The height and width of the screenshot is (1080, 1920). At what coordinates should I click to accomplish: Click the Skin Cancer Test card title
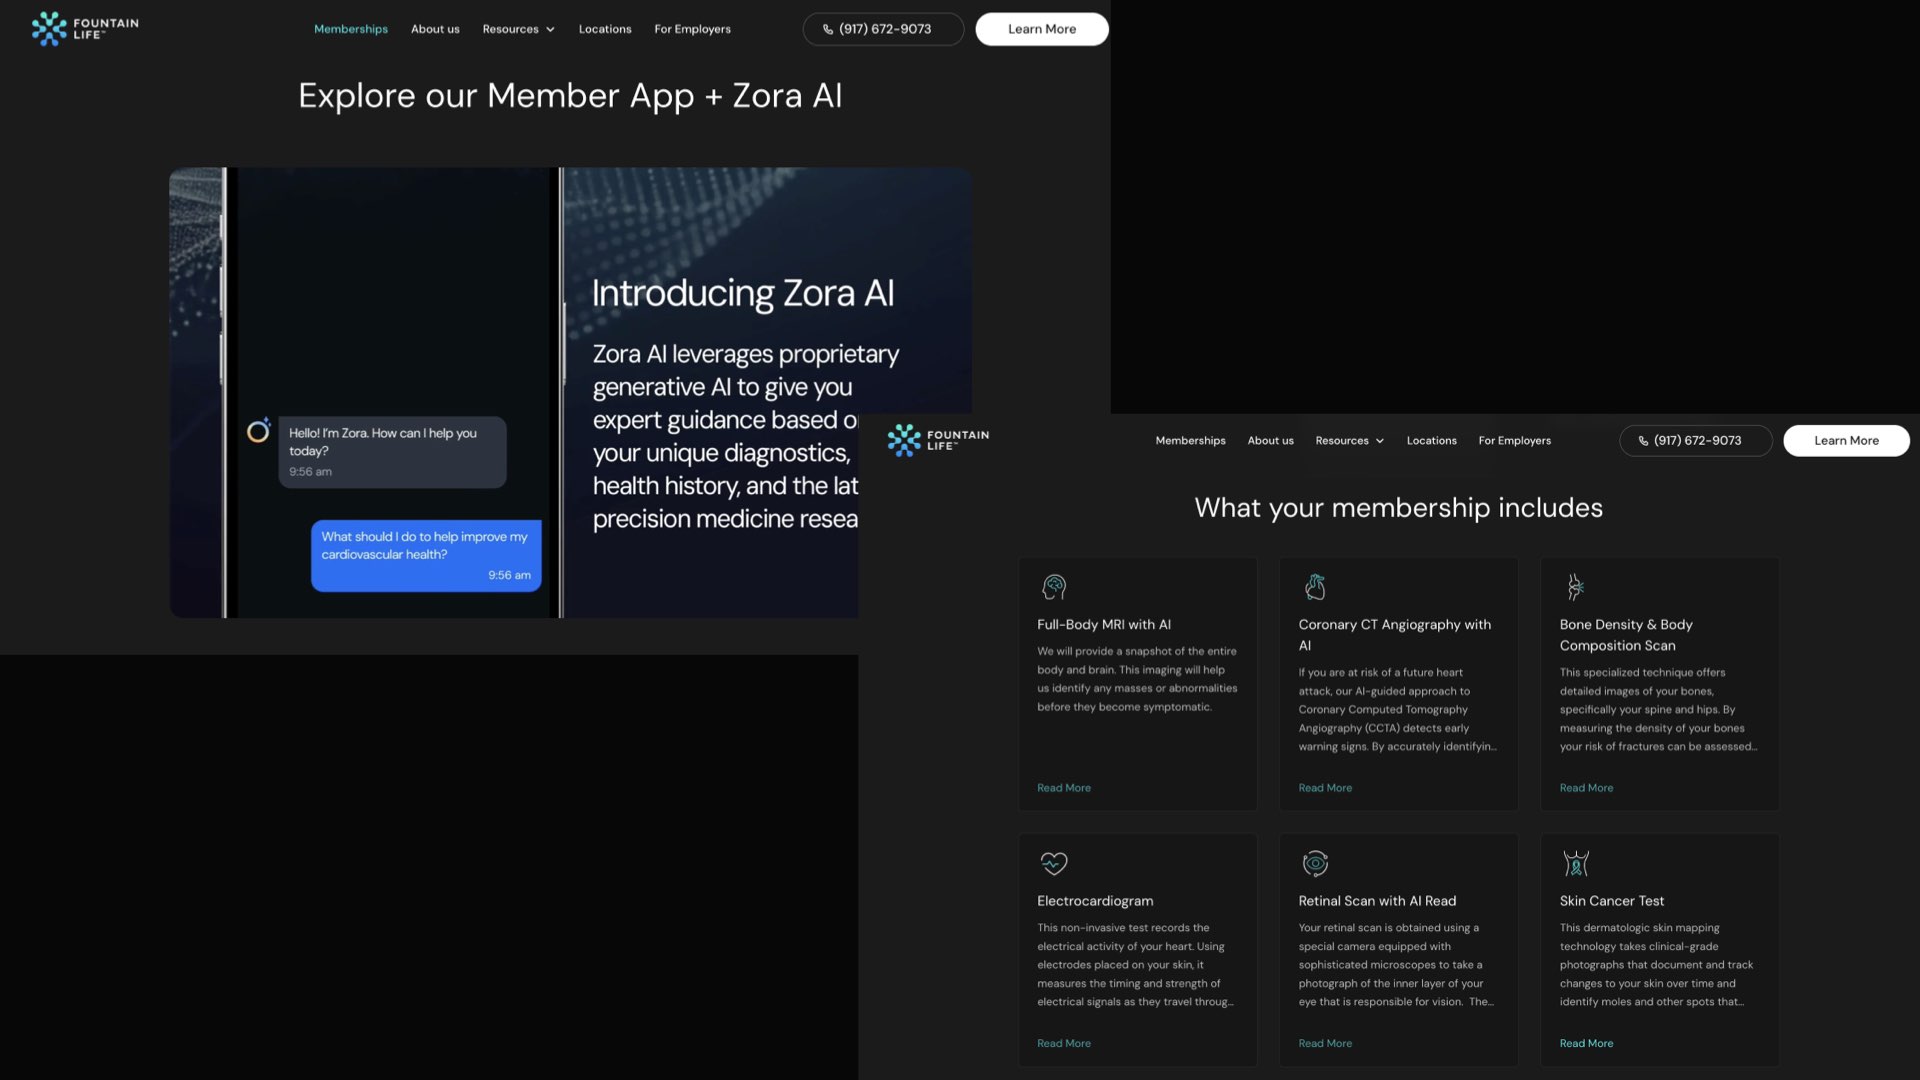(x=1612, y=901)
